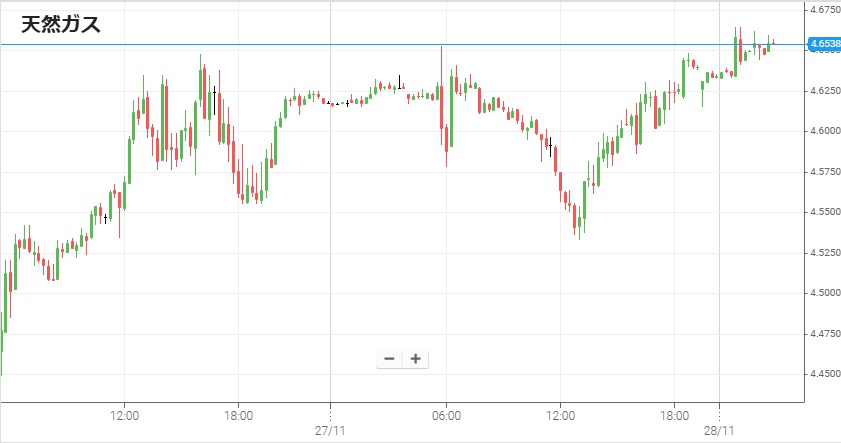Click the 4.6000 price axis label
The image size is (841, 443).
point(823,131)
